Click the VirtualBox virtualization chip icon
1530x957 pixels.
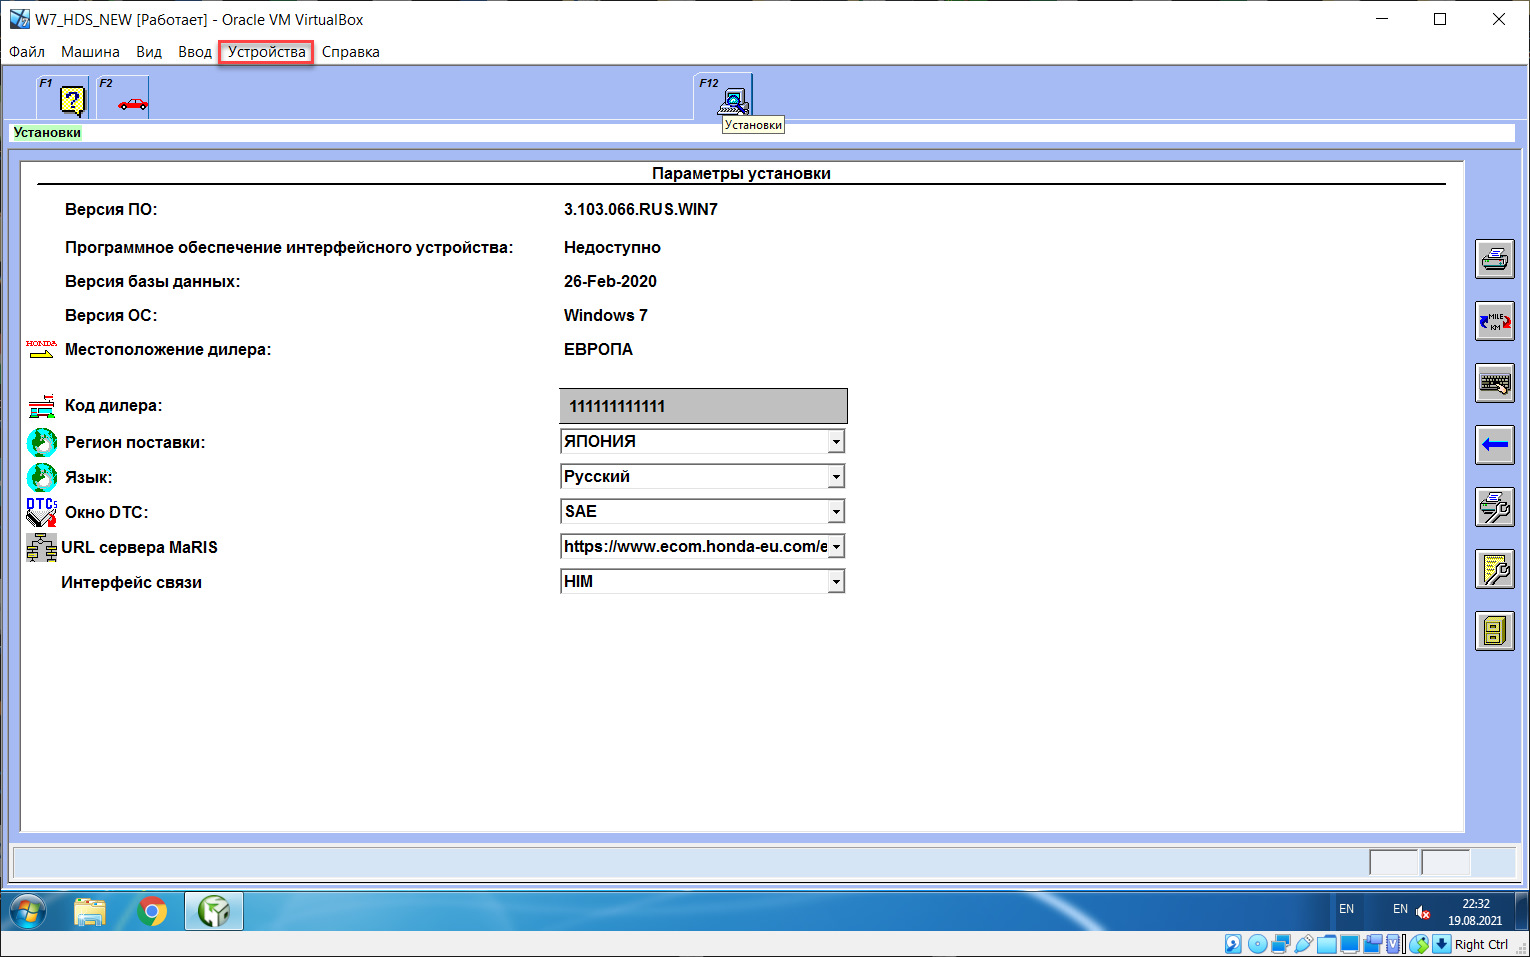1393,944
